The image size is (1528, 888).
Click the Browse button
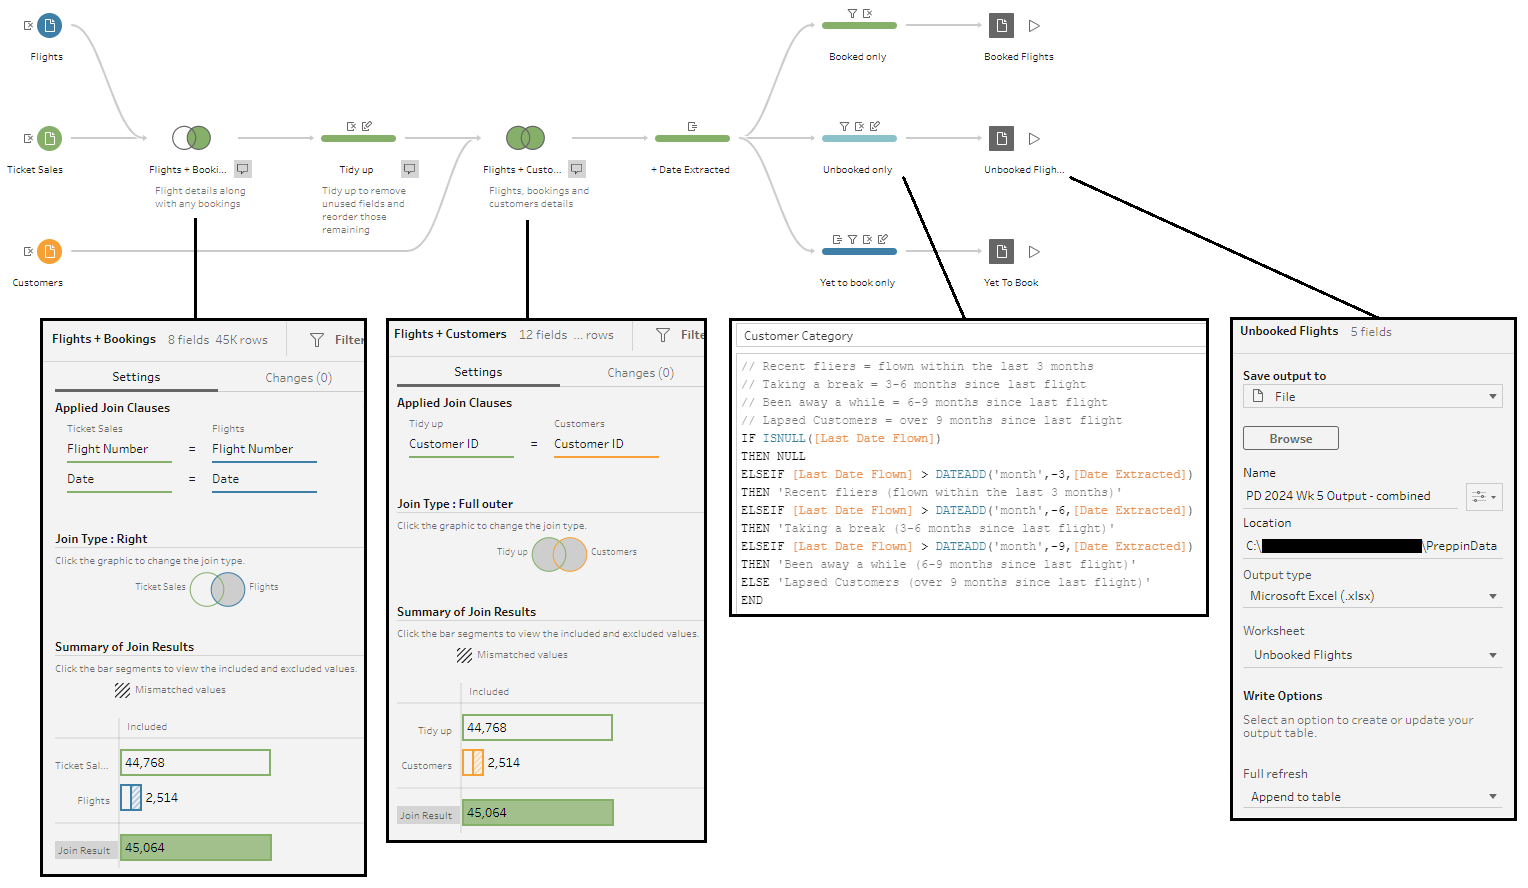point(1290,439)
